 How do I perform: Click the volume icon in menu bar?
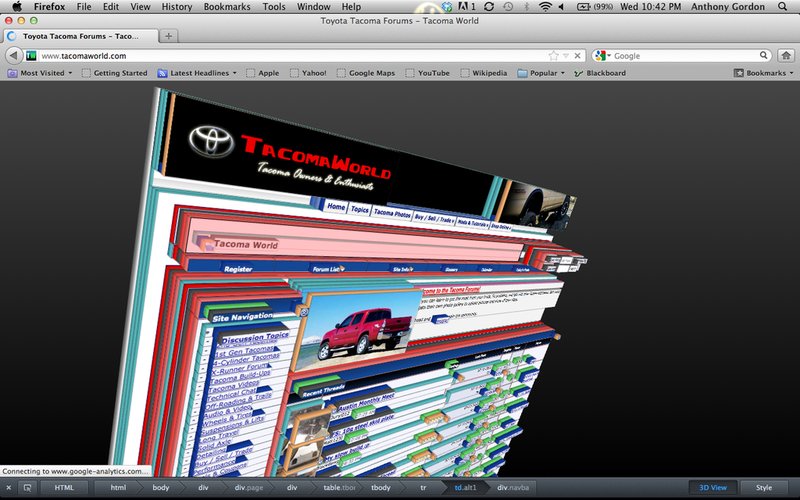click(x=561, y=7)
